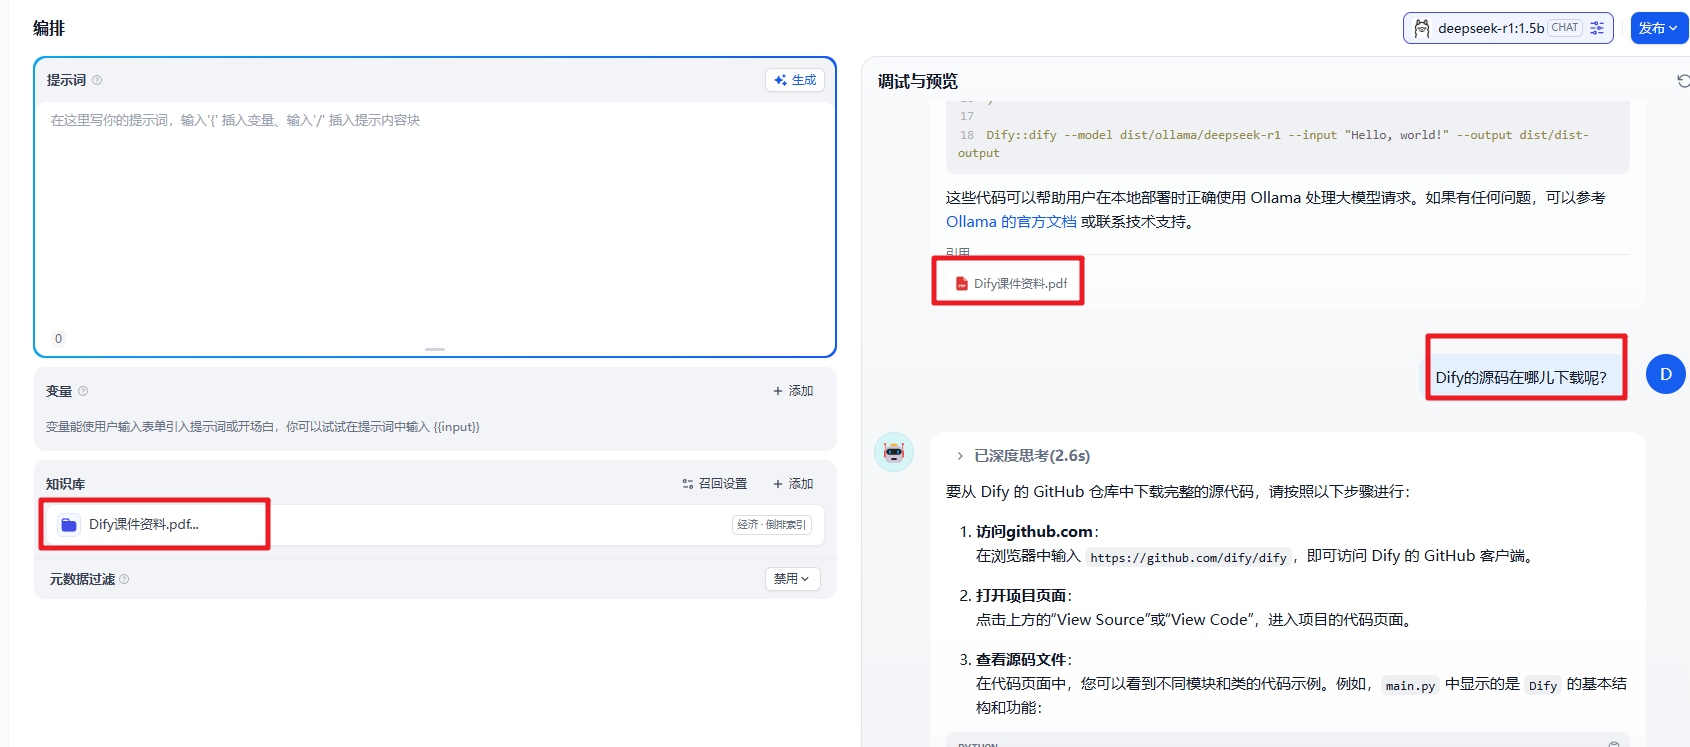Image resolution: width=1690 pixels, height=747 pixels.
Task: Click the deepseek model provider icon
Action: (x=1421, y=28)
